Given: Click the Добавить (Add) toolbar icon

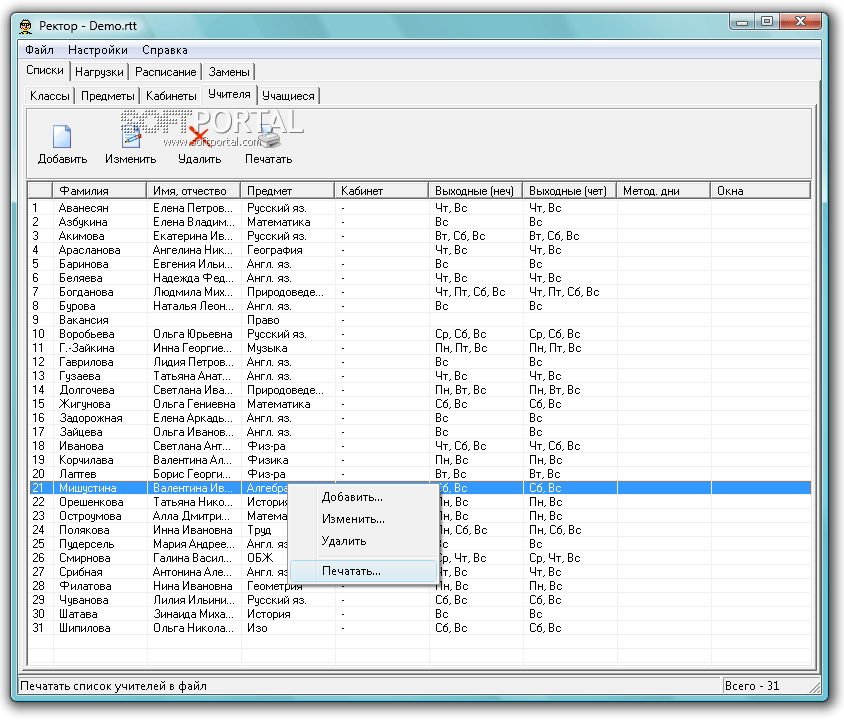Looking at the screenshot, I should click(62, 137).
